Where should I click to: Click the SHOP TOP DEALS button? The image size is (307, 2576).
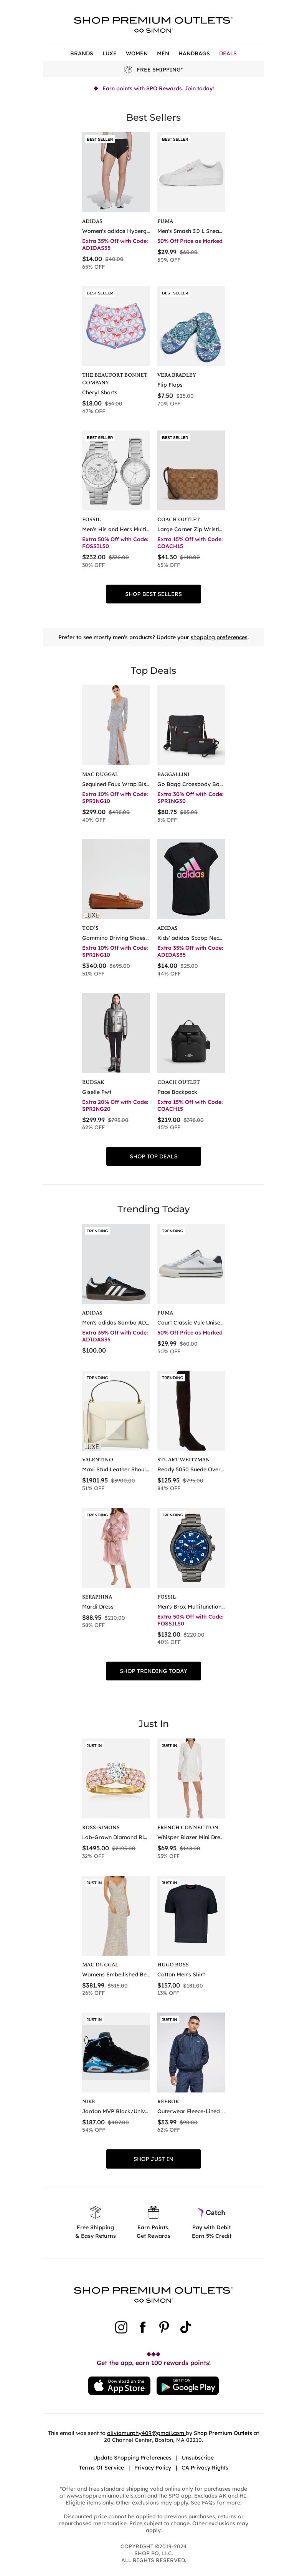tap(153, 1156)
